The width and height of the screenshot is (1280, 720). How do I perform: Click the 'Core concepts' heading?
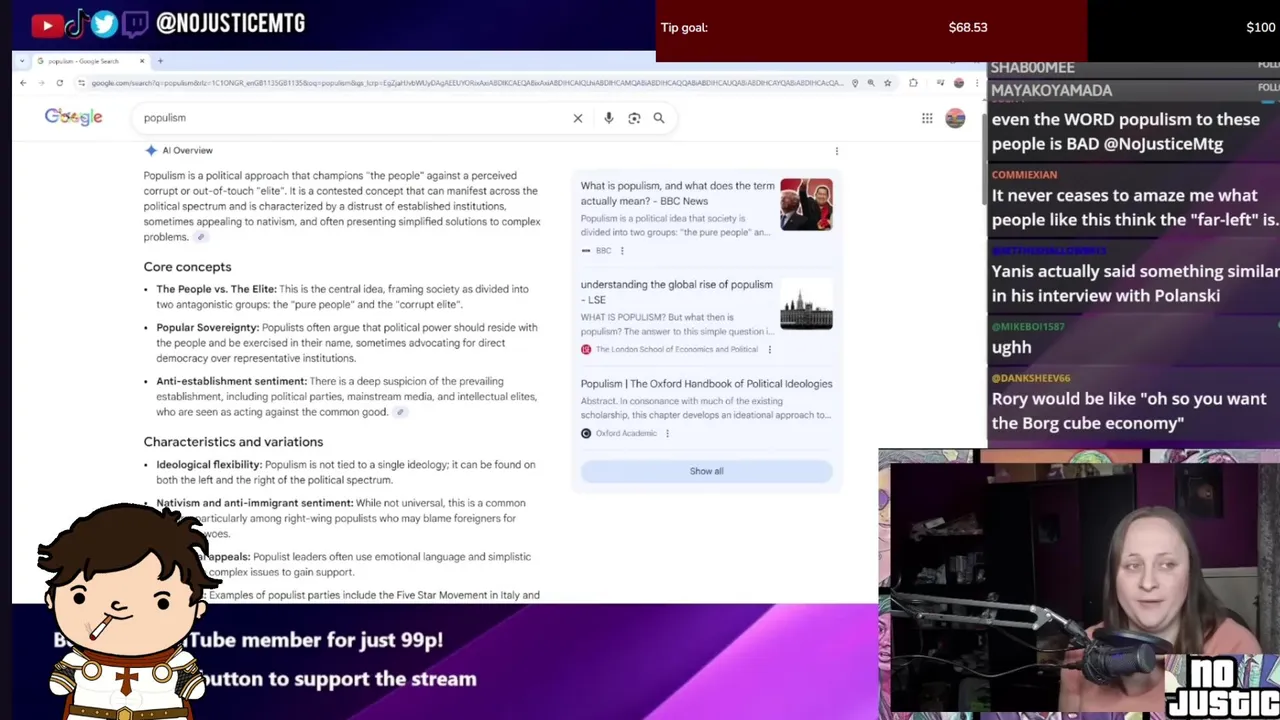pyautogui.click(x=187, y=267)
